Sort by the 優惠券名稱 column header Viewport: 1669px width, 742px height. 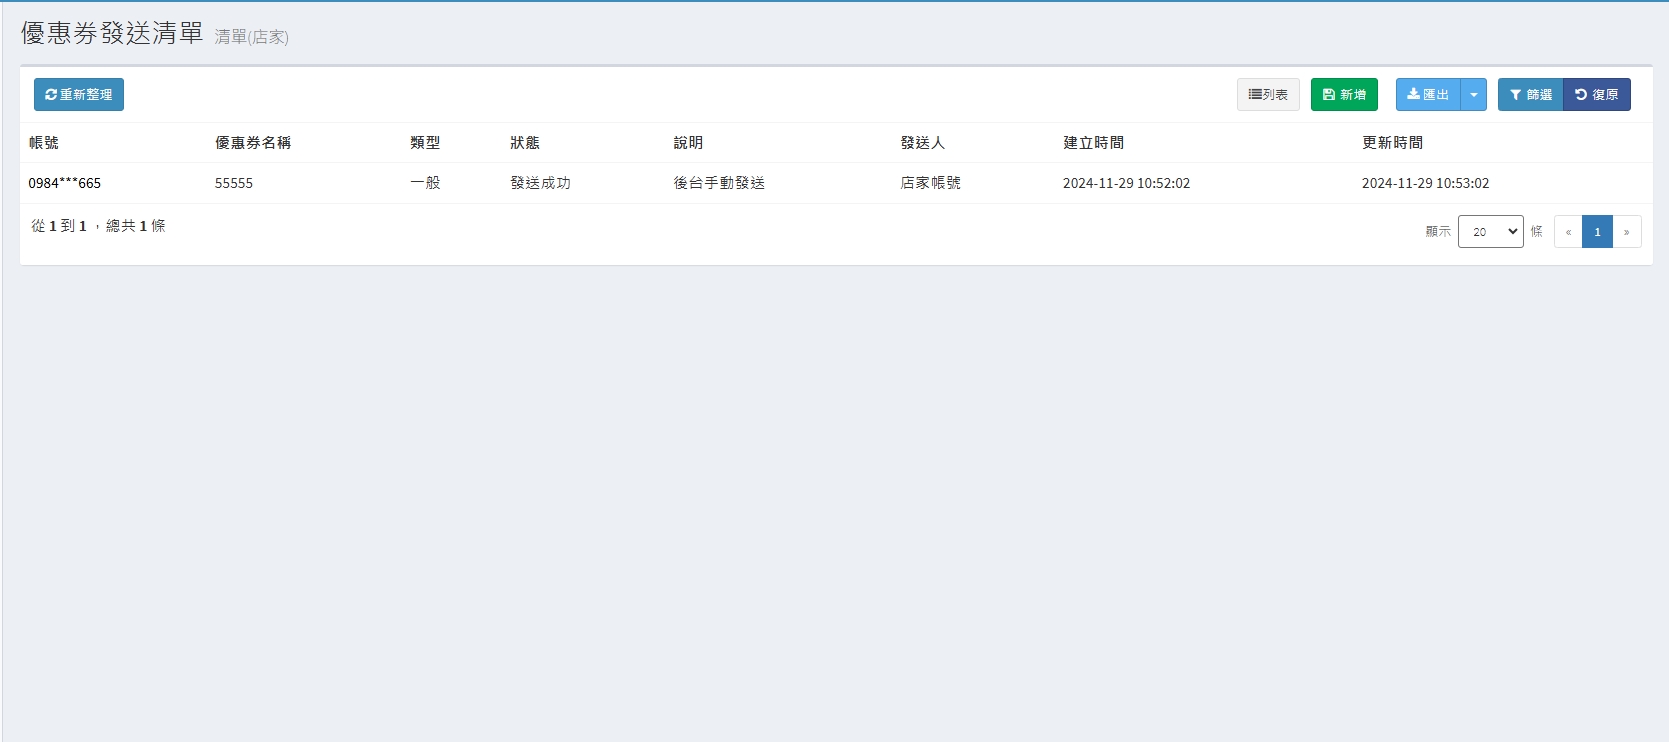click(x=253, y=143)
